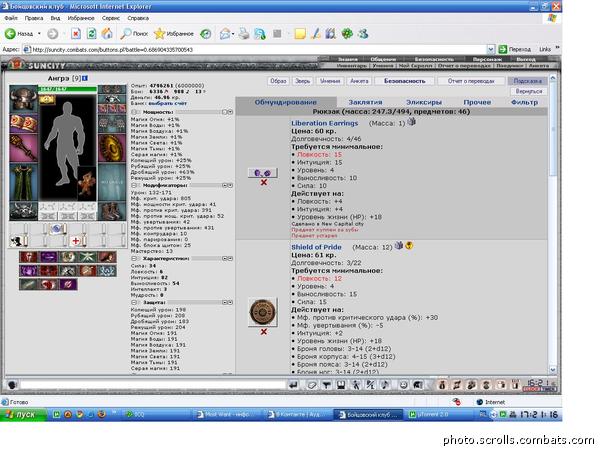The height and width of the screenshot is (450, 600).
Task: Click the browser address bar URL field
Action: click(250, 48)
